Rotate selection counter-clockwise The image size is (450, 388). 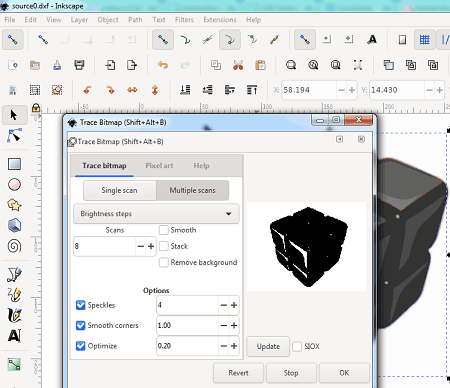click(x=88, y=90)
